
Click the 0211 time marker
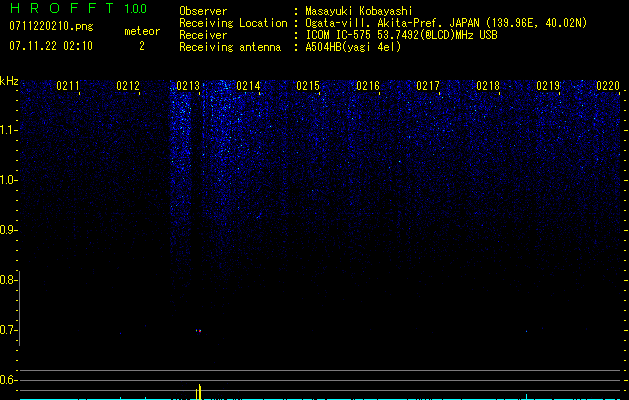click(x=68, y=86)
